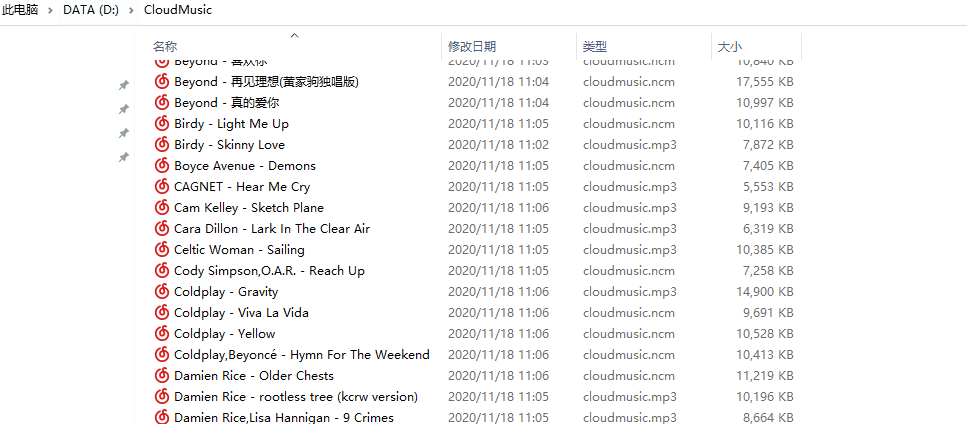Image resolution: width=967 pixels, height=424 pixels.
Task: Click the file icon for Celtic Woman - Sailing
Action: click(x=162, y=250)
